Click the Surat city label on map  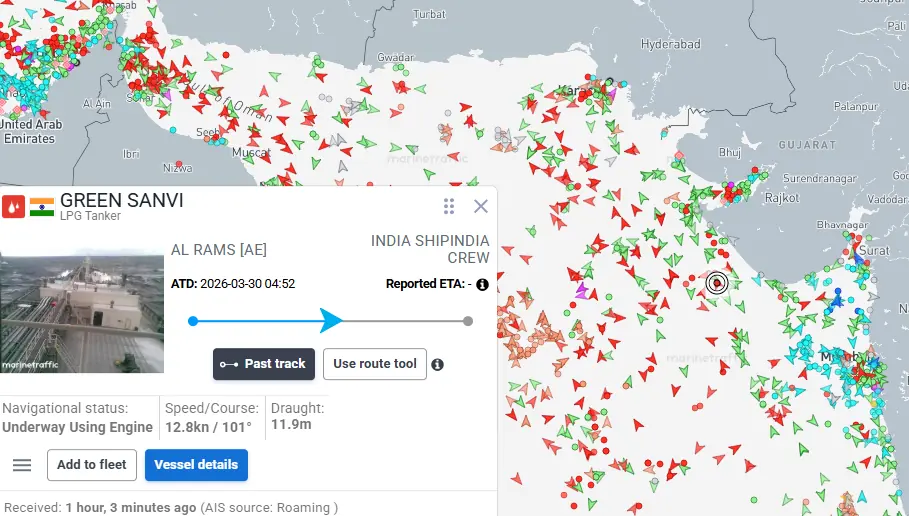874,250
